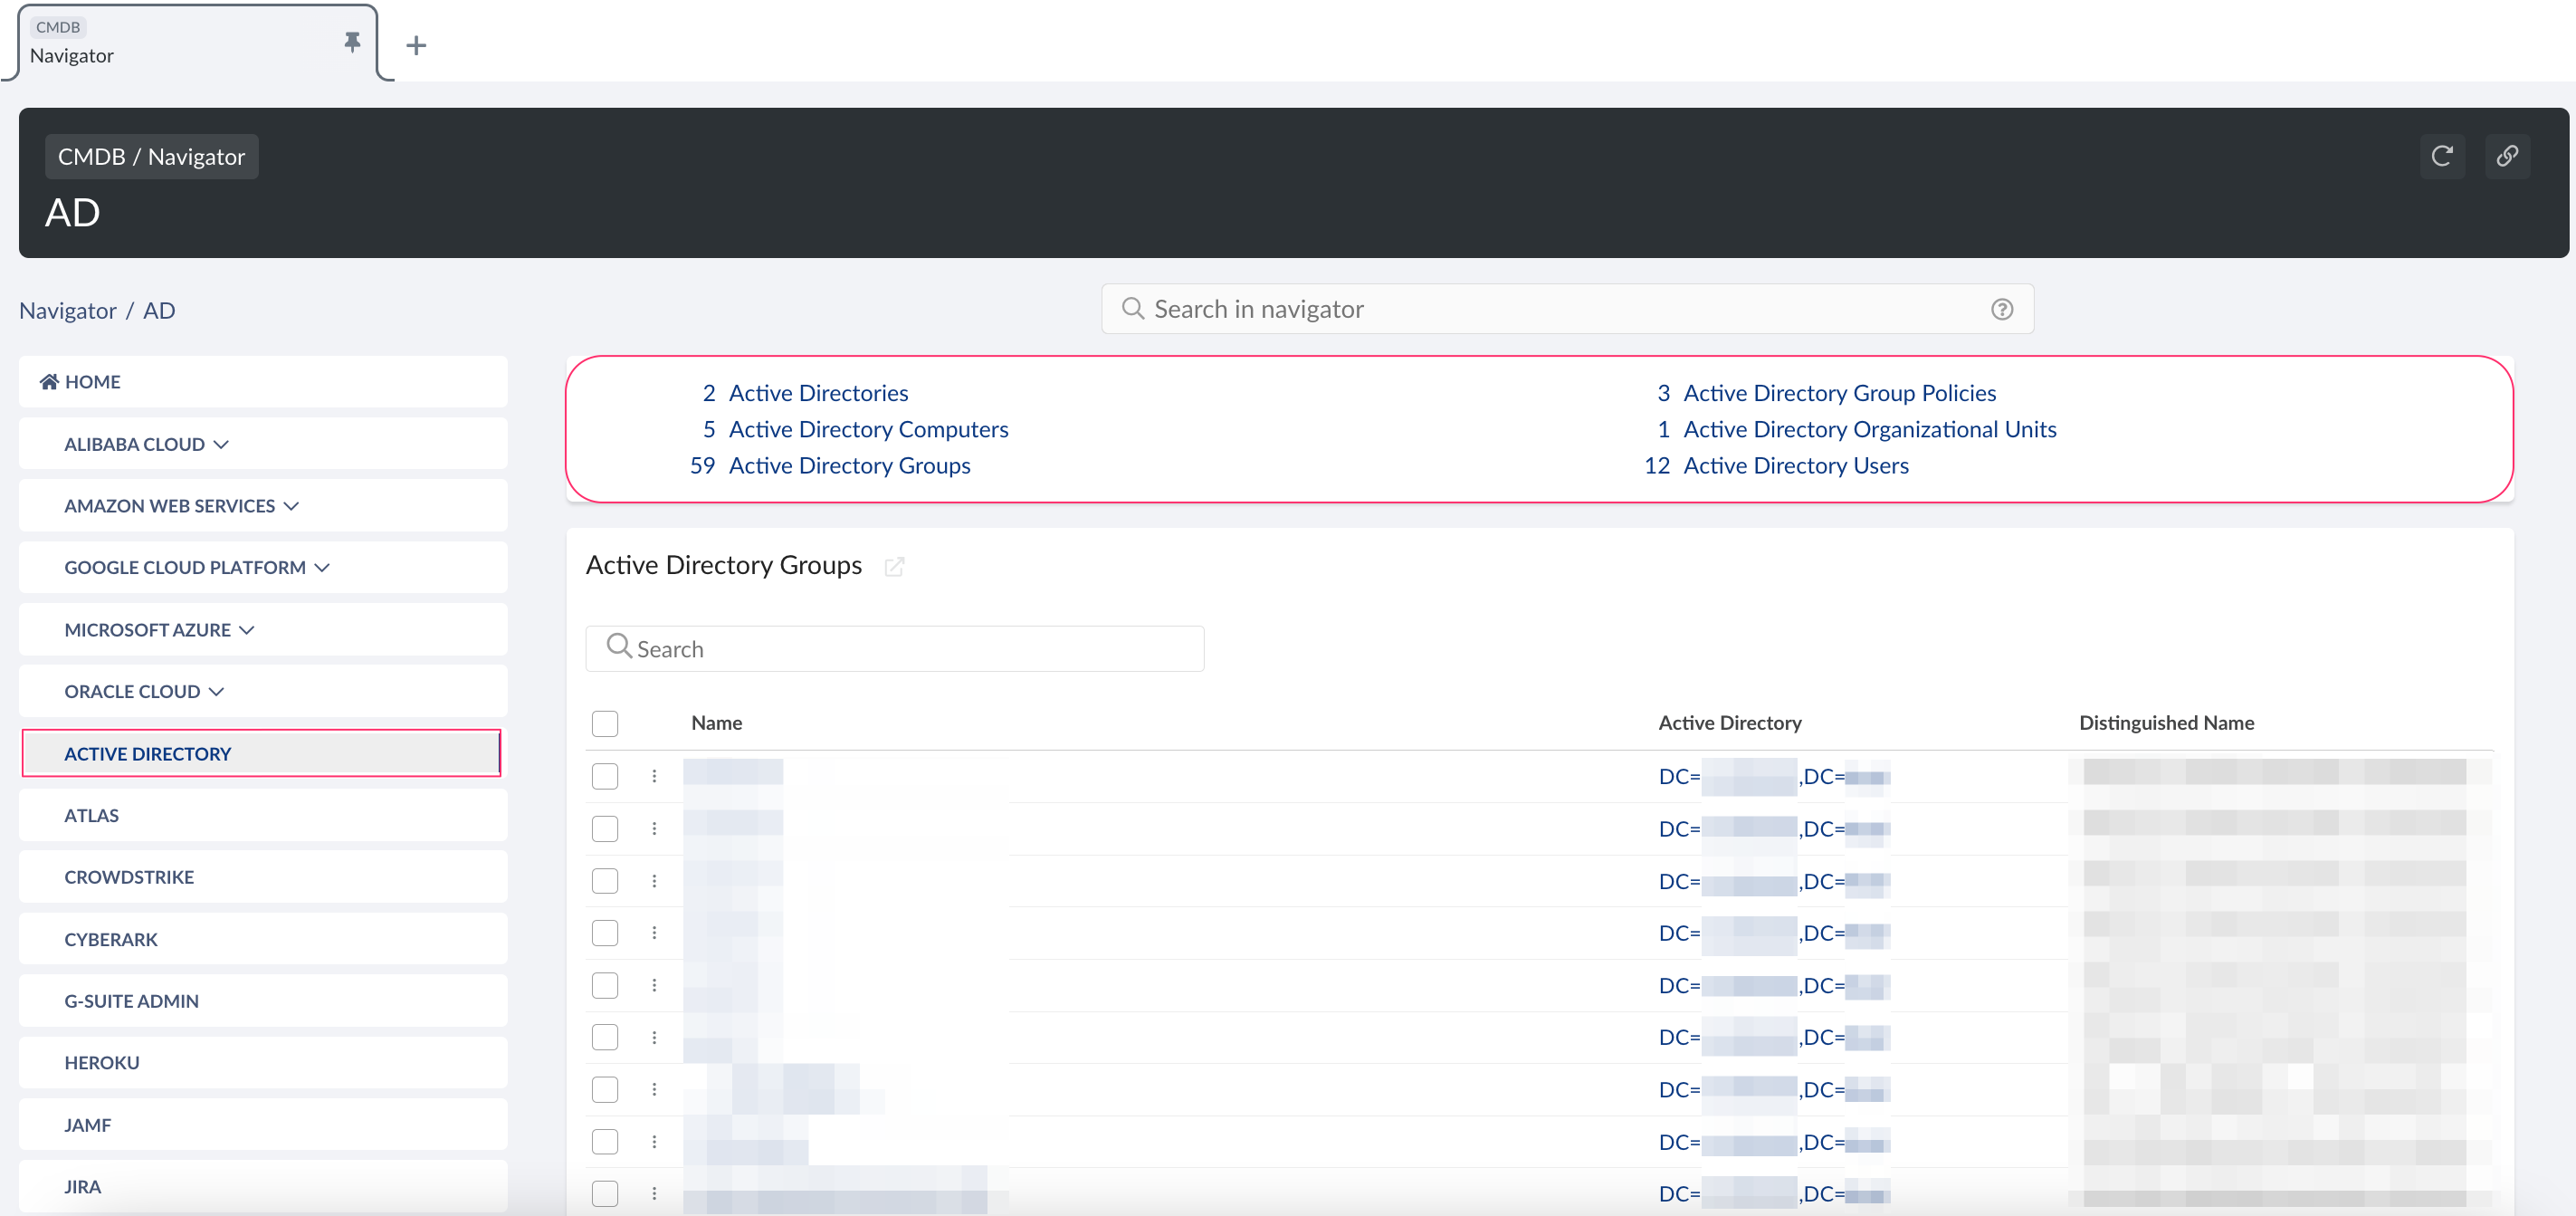Image resolution: width=2576 pixels, height=1216 pixels.
Task: Open the first row's Active Directory DC link
Action: point(1773,776)
